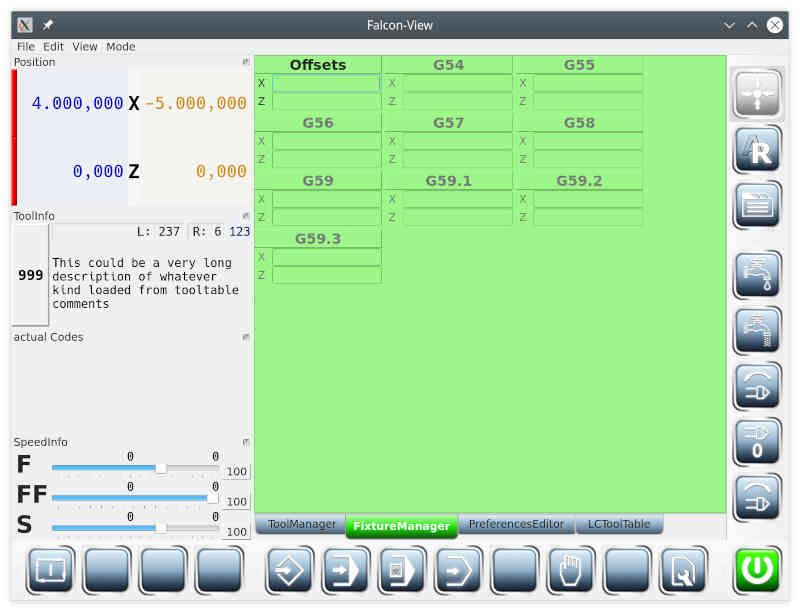This screenshot has height=613, width=800.
Task: Open the file search wrench icon
Action: point(684,570)
